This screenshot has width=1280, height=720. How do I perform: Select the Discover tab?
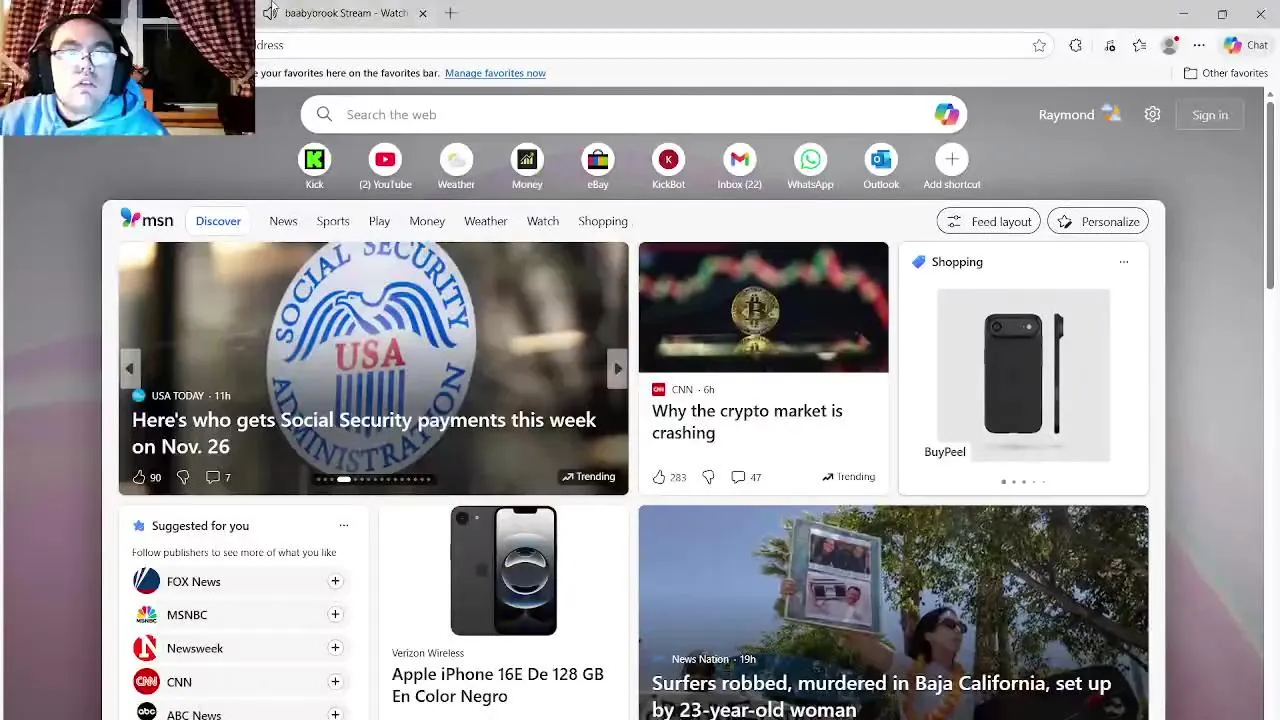[x=218, y=221]
